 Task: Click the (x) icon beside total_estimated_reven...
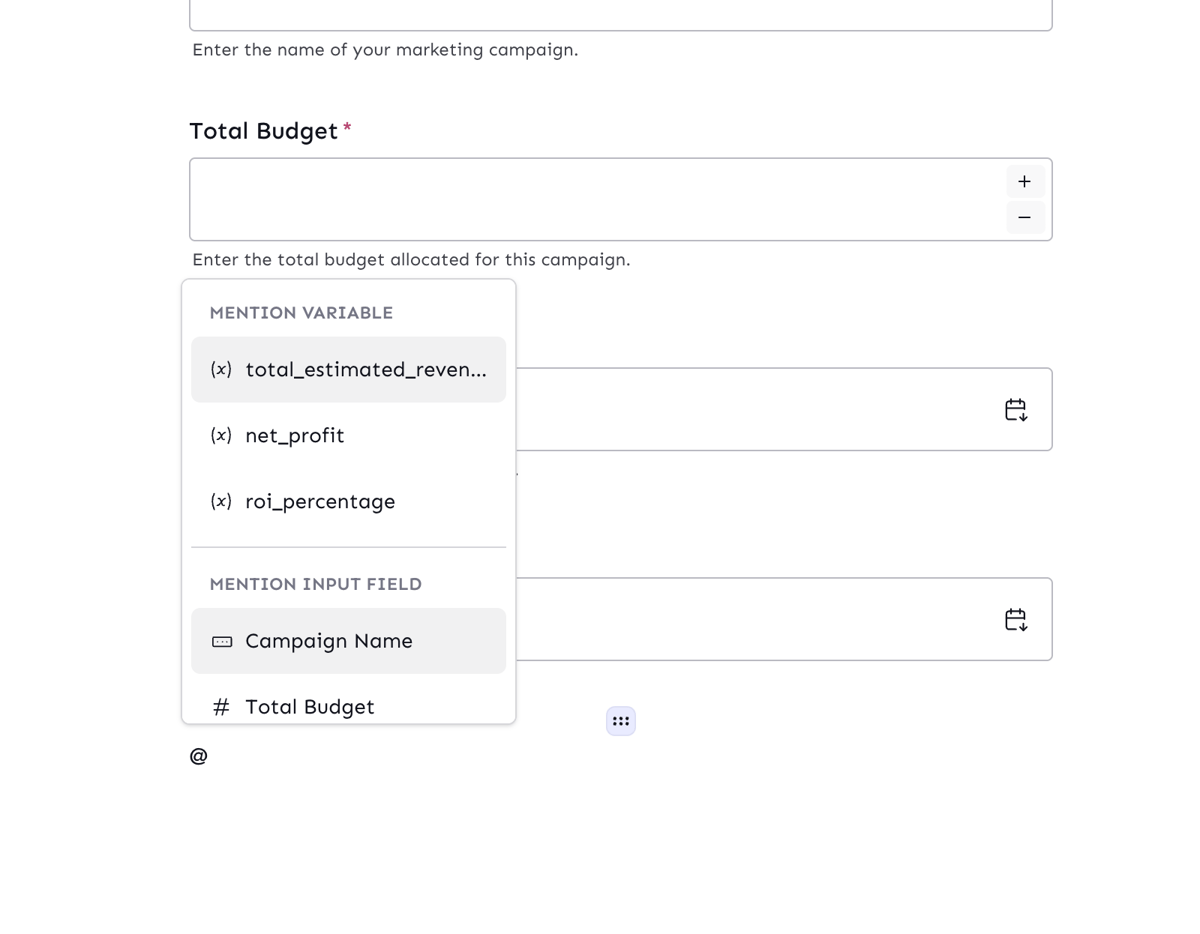click(221, 370)
